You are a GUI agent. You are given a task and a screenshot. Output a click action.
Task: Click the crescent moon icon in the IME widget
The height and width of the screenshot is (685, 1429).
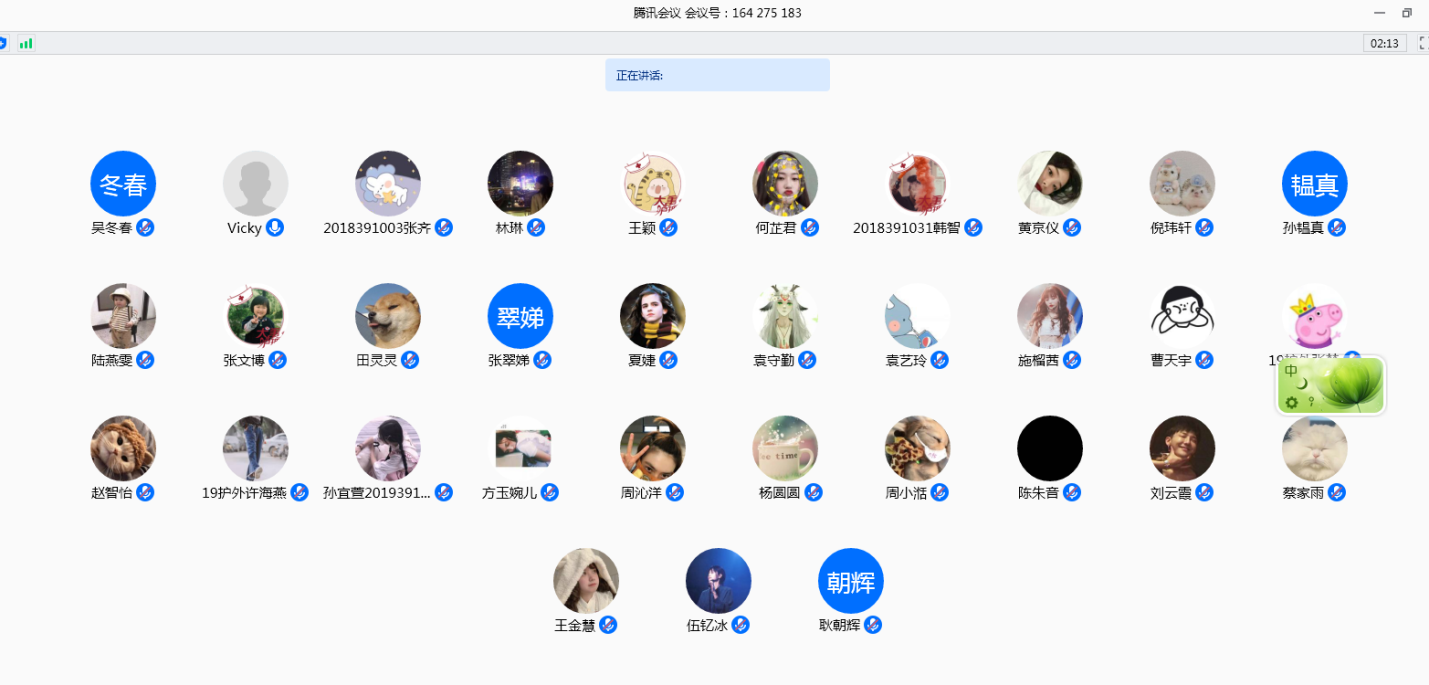pyautogui.click(x=1303, y=383)
